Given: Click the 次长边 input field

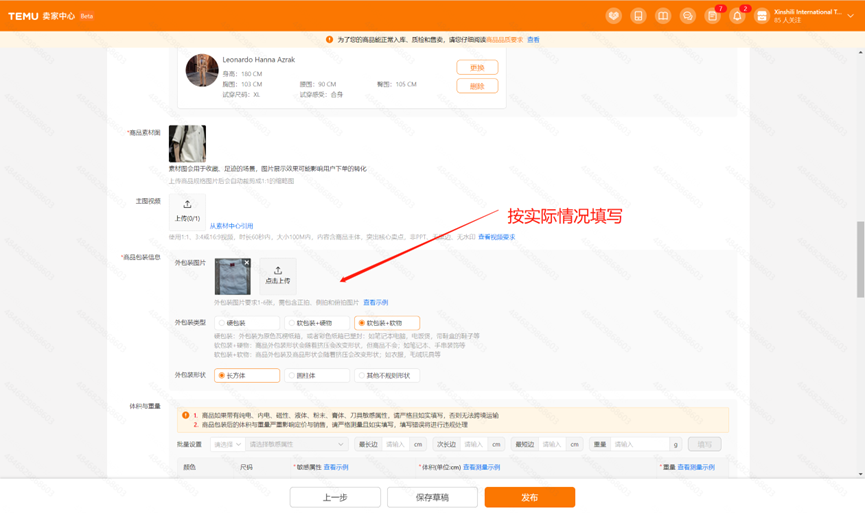Looking at the screenshot, I should (x=474, y=444).
